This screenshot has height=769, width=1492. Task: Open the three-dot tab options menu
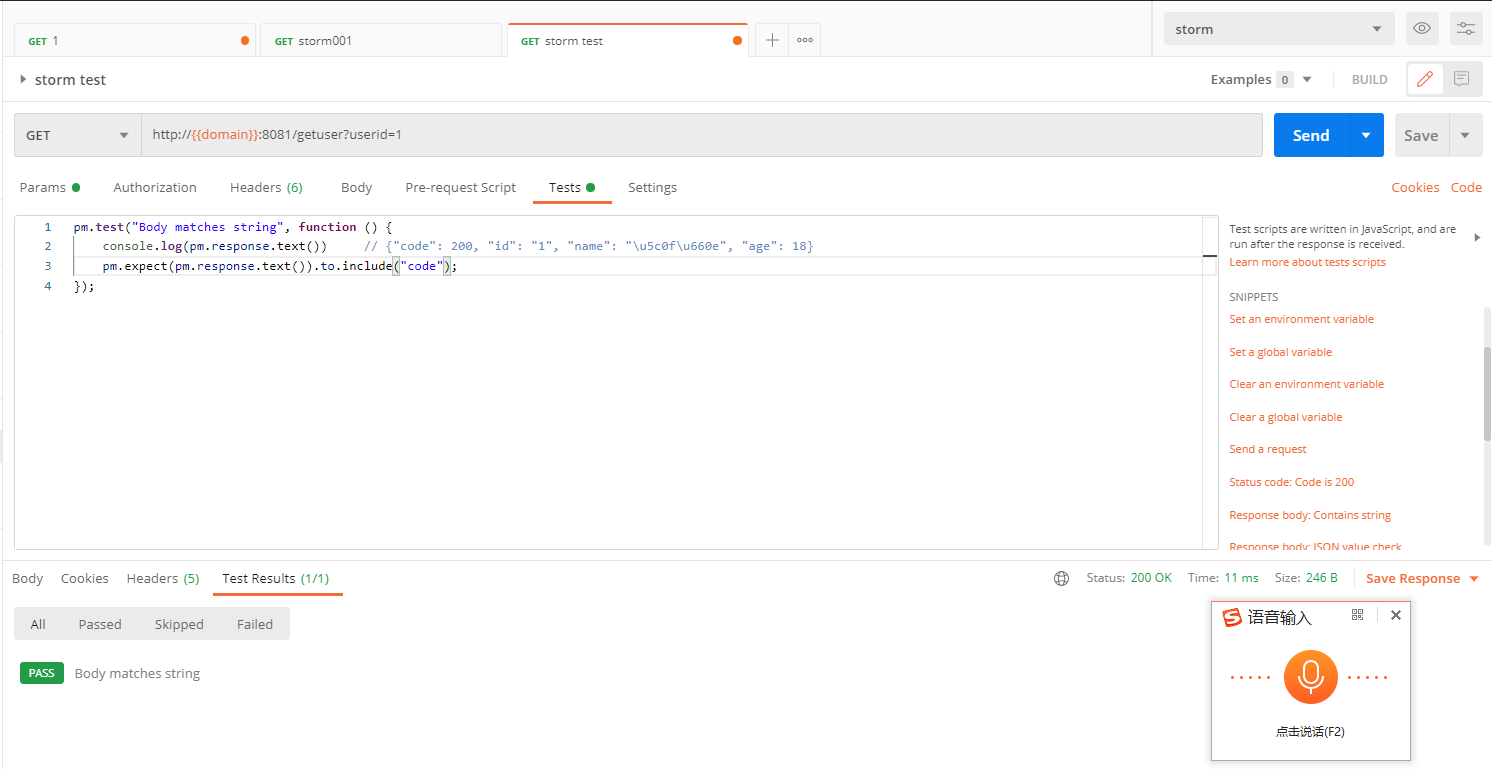[804, 40]
